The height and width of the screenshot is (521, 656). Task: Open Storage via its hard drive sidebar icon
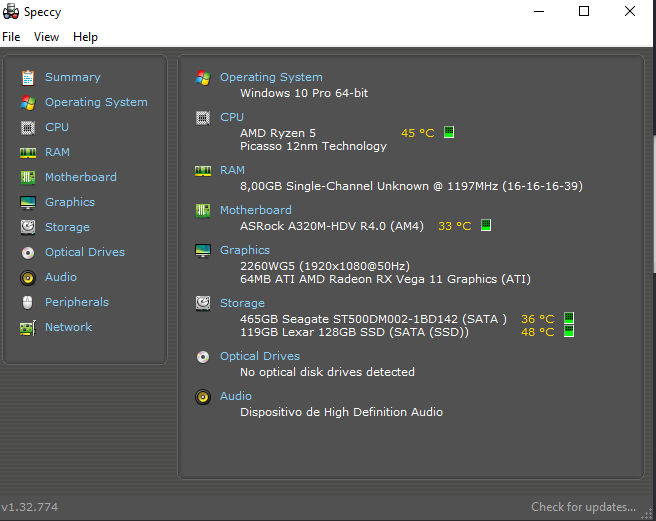pos(28,227)
